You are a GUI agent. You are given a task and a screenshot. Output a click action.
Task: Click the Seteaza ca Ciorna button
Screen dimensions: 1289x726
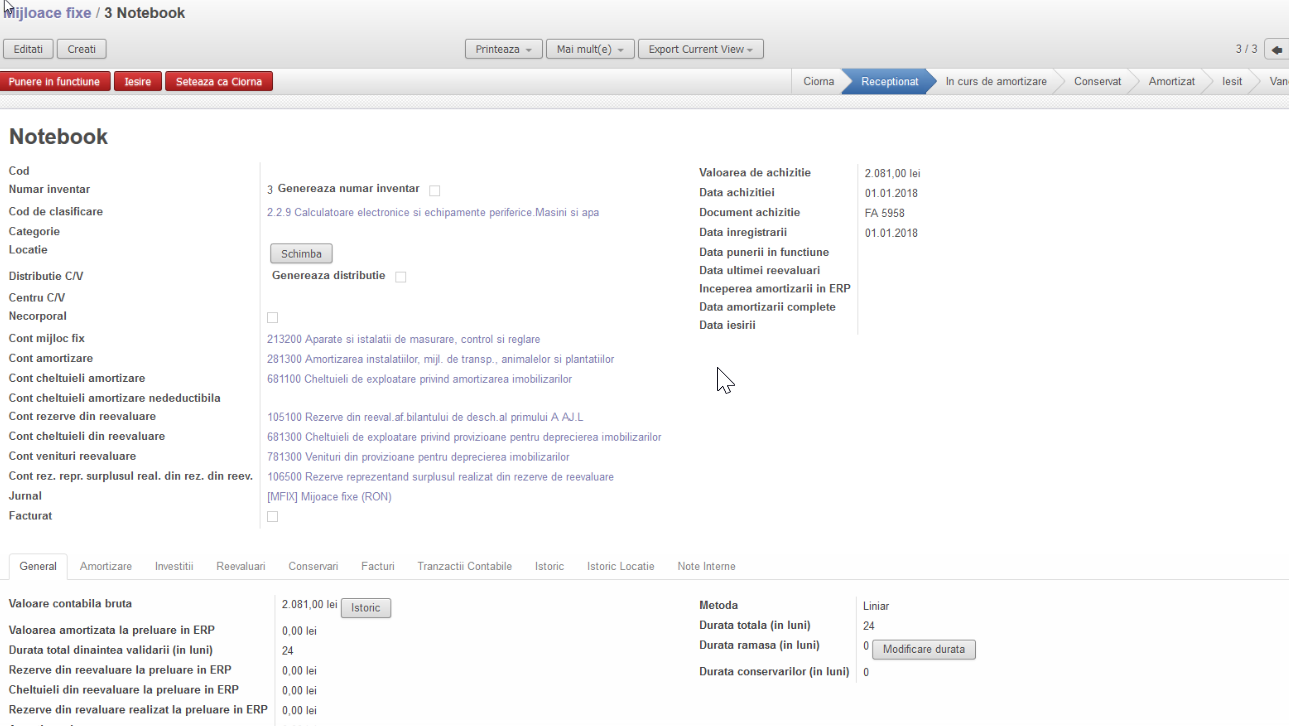coord(218,82)
